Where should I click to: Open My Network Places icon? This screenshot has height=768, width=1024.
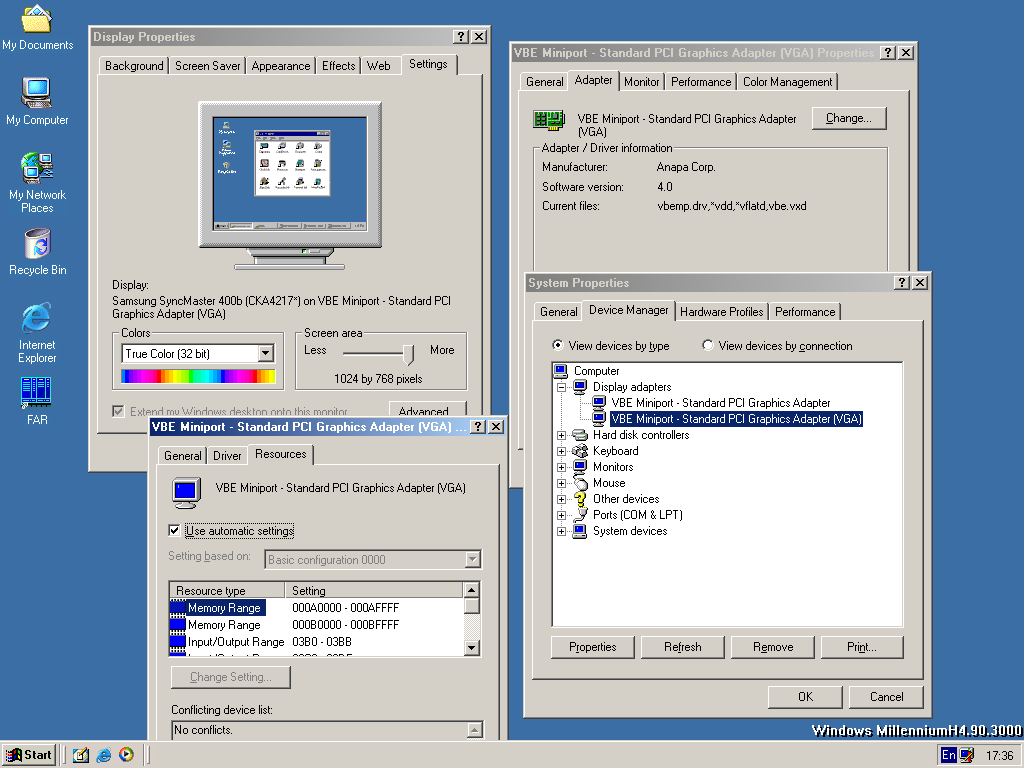37,182
